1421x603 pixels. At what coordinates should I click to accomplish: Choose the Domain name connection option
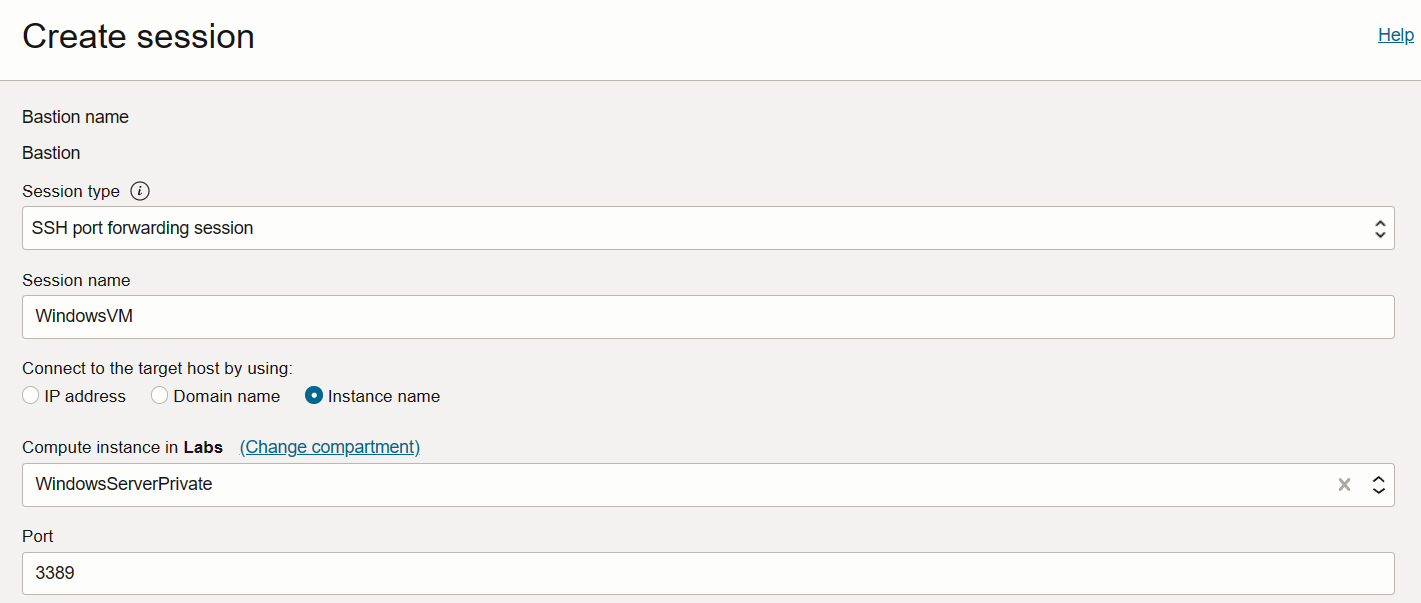click(x=159, y=395)
